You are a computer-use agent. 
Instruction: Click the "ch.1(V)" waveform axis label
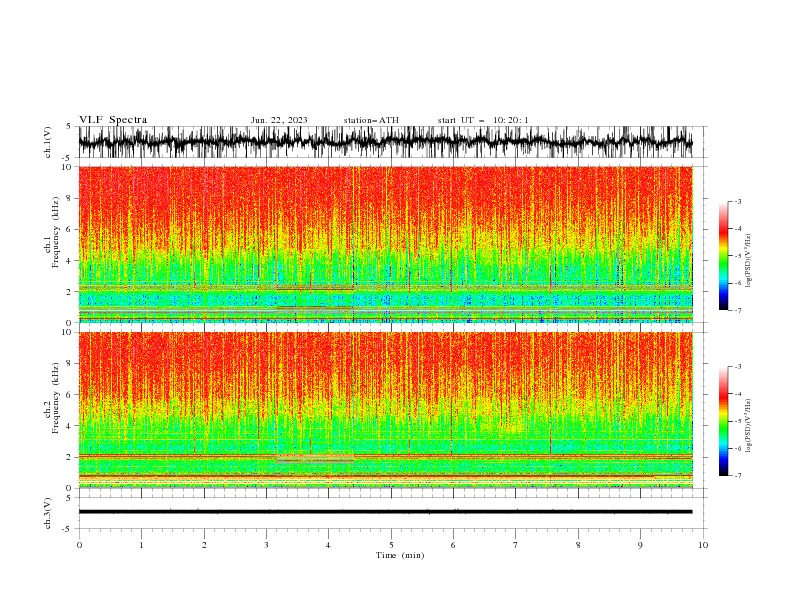tap(48, 142)
